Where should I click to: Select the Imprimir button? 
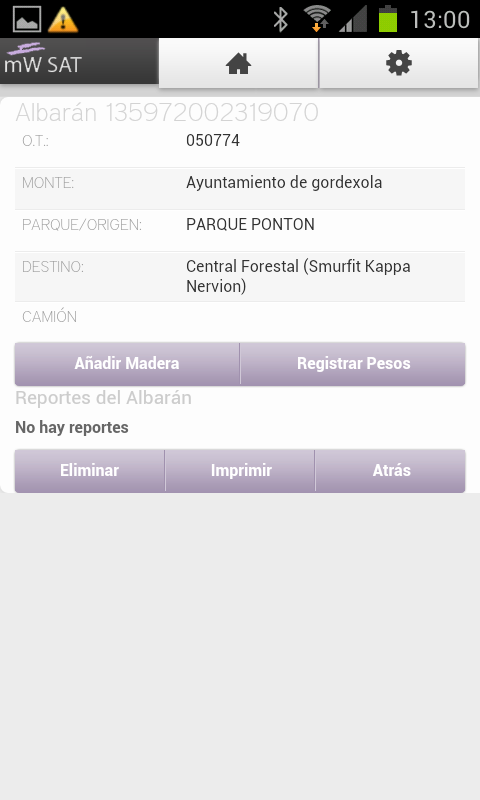pos(240,470)
